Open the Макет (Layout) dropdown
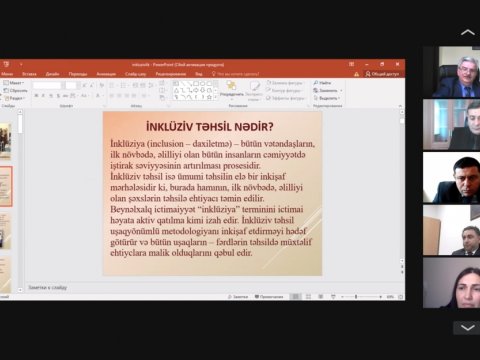 tap(13, 83)
